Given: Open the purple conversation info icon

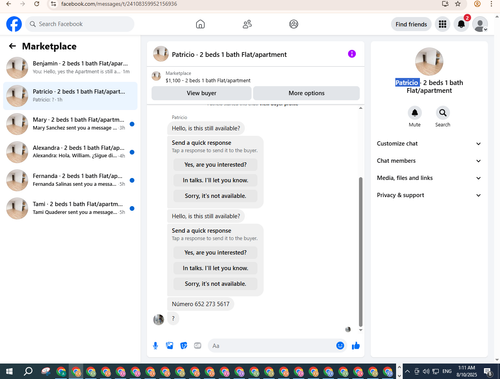Looking at the screenshot, I should pos(352,54).
